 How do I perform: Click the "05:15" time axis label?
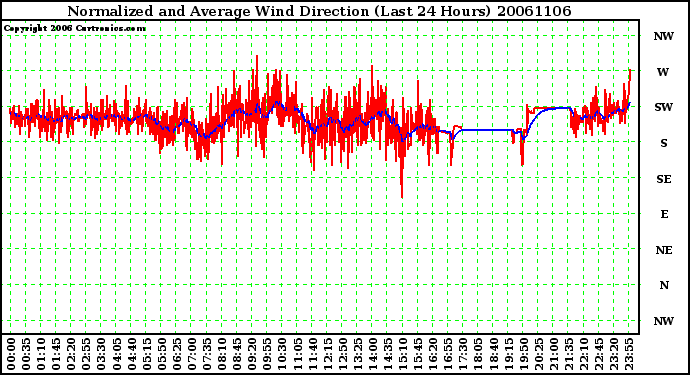(x=147, y=354)
